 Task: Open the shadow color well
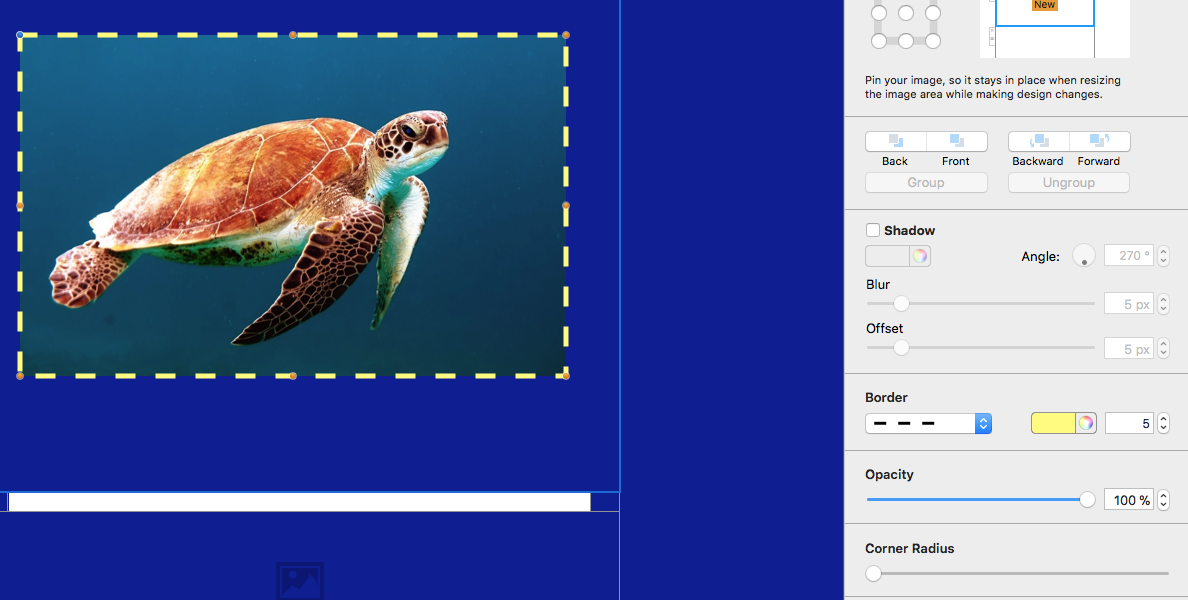click(x=887, y=256)
